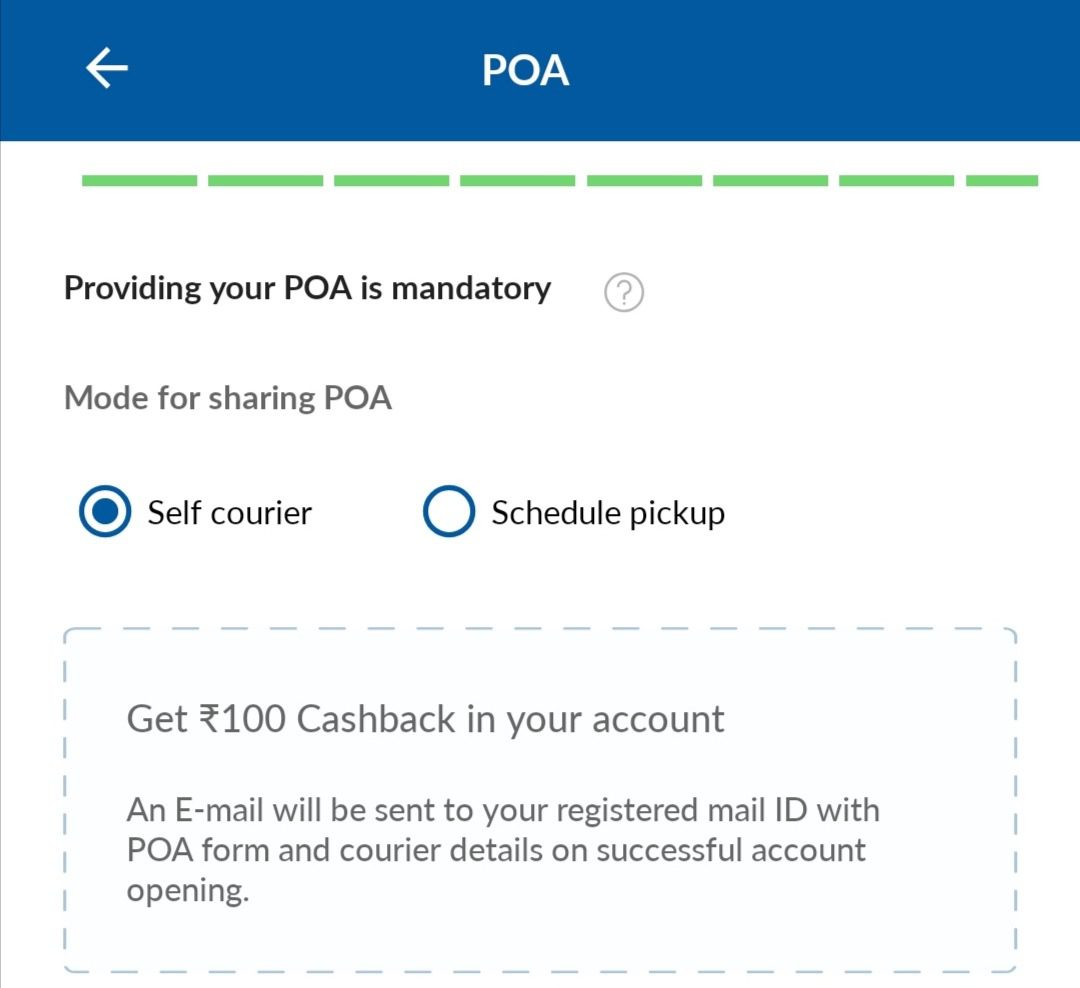
Task: Tap the fifth green progress segment
Action: pyautogui.click(x=644, y=181)
